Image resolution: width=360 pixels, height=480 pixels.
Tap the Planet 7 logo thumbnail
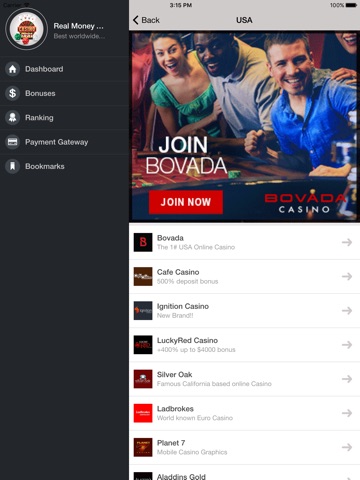[143, 447]
